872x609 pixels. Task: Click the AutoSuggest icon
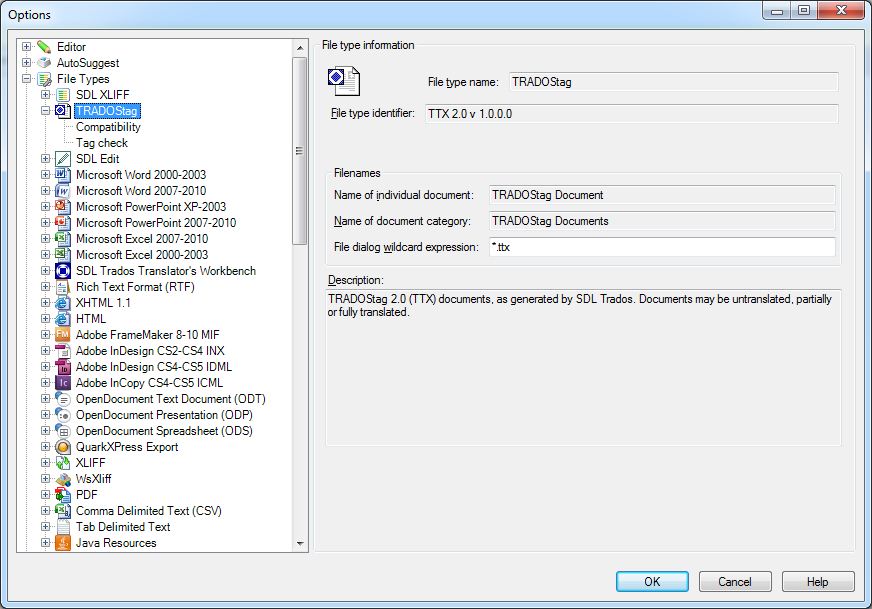(44, 63)
